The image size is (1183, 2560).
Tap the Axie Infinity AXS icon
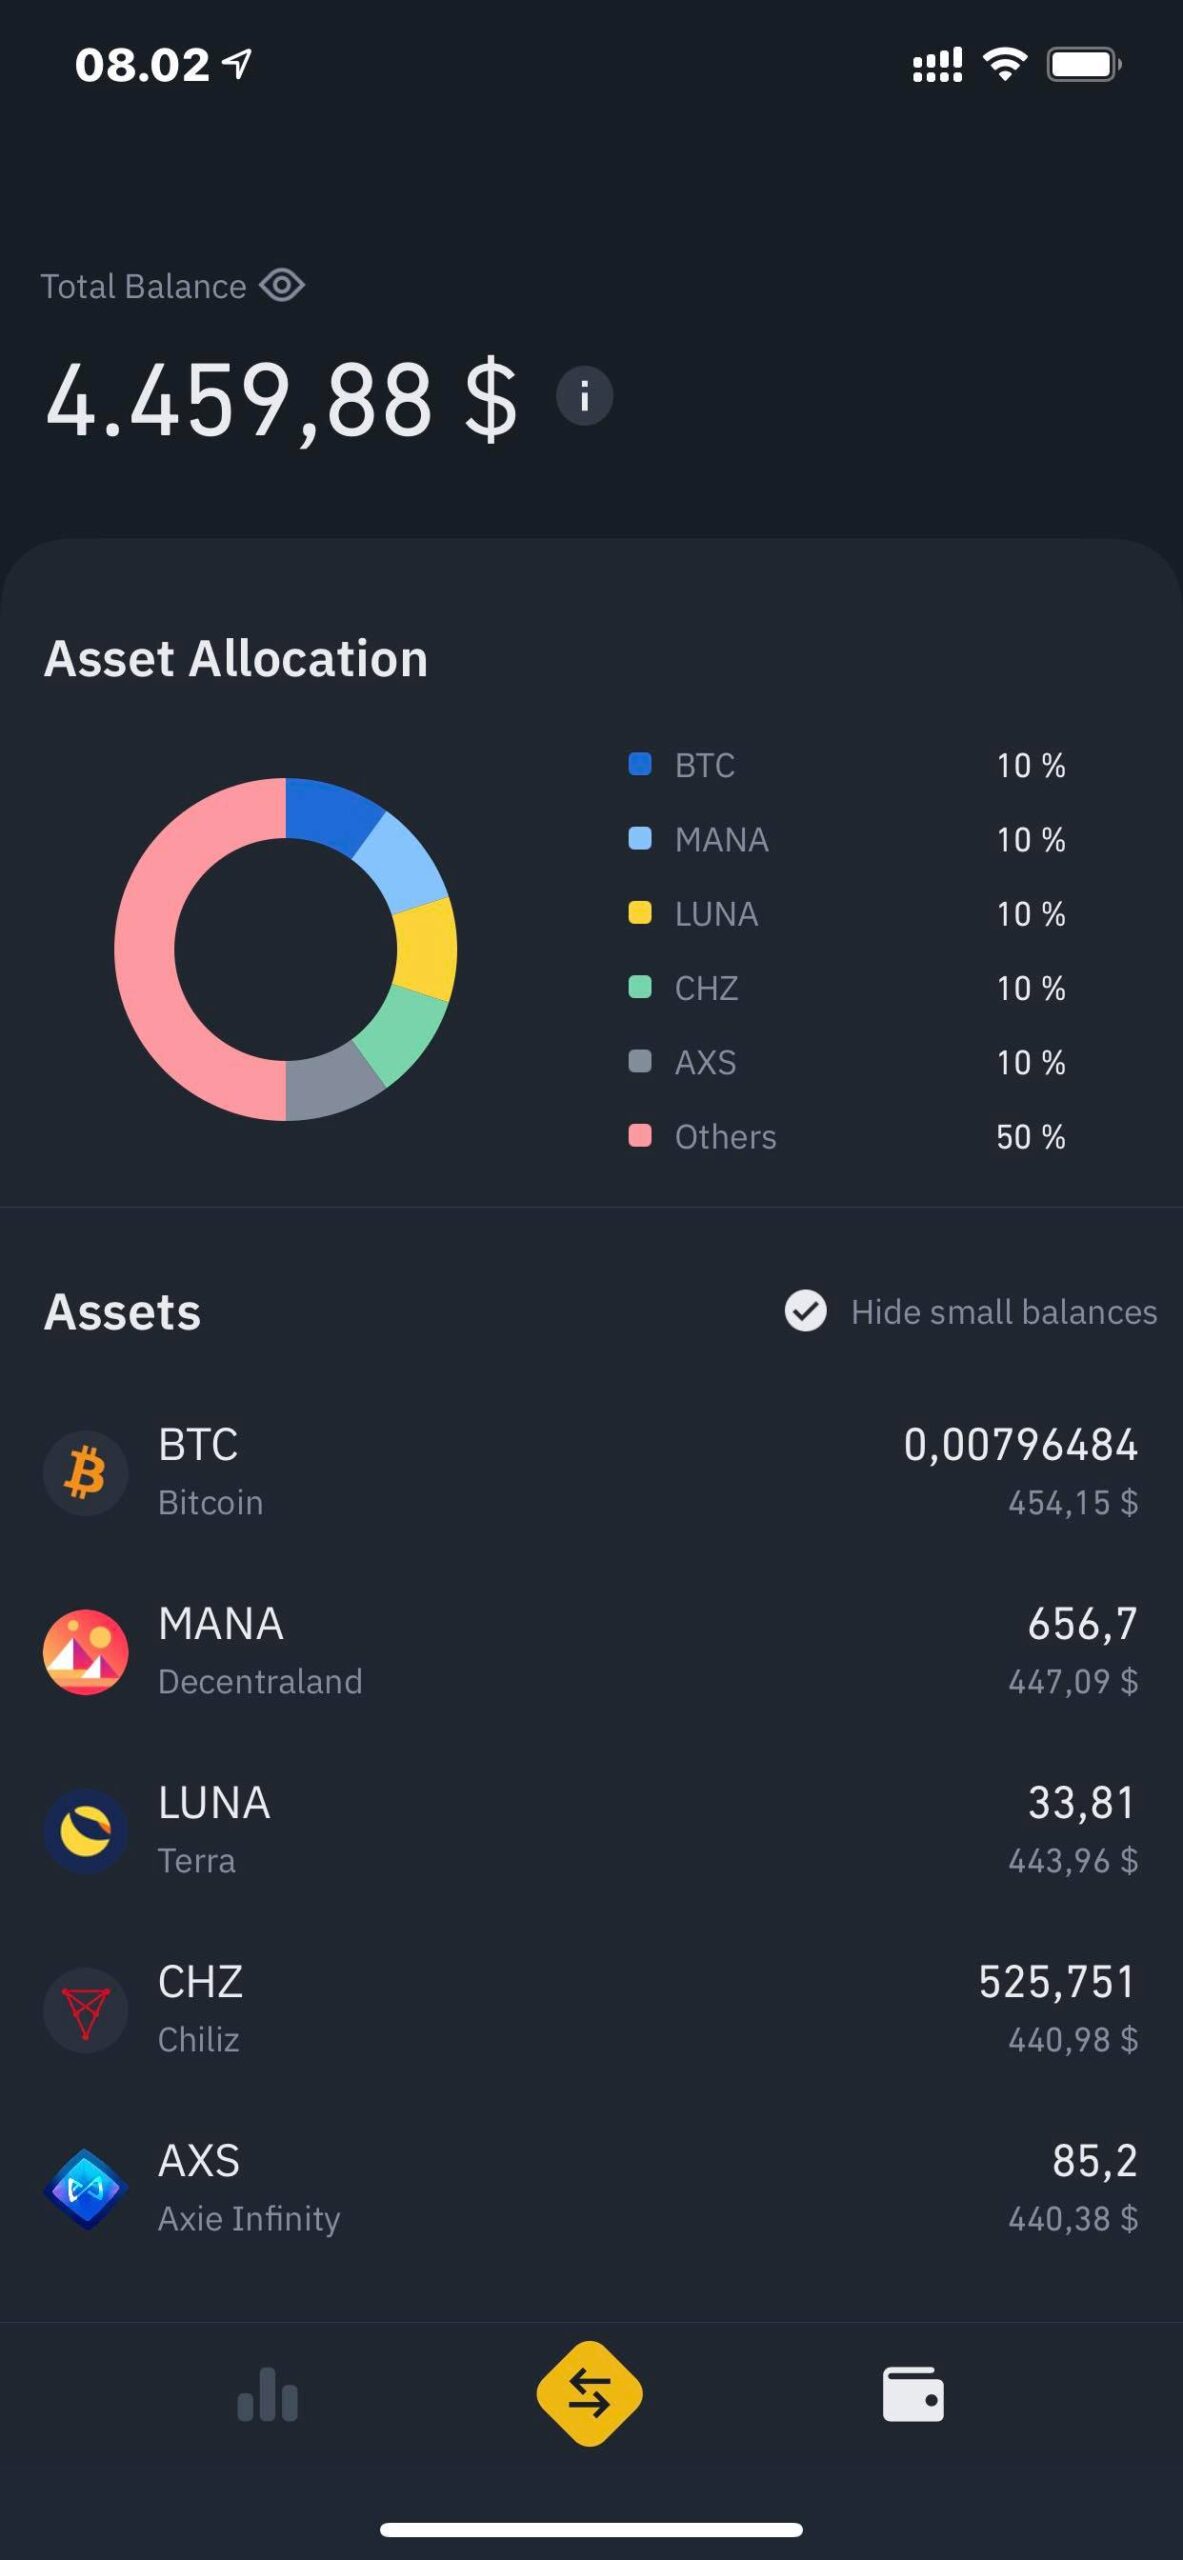(x=85, y=2188)
